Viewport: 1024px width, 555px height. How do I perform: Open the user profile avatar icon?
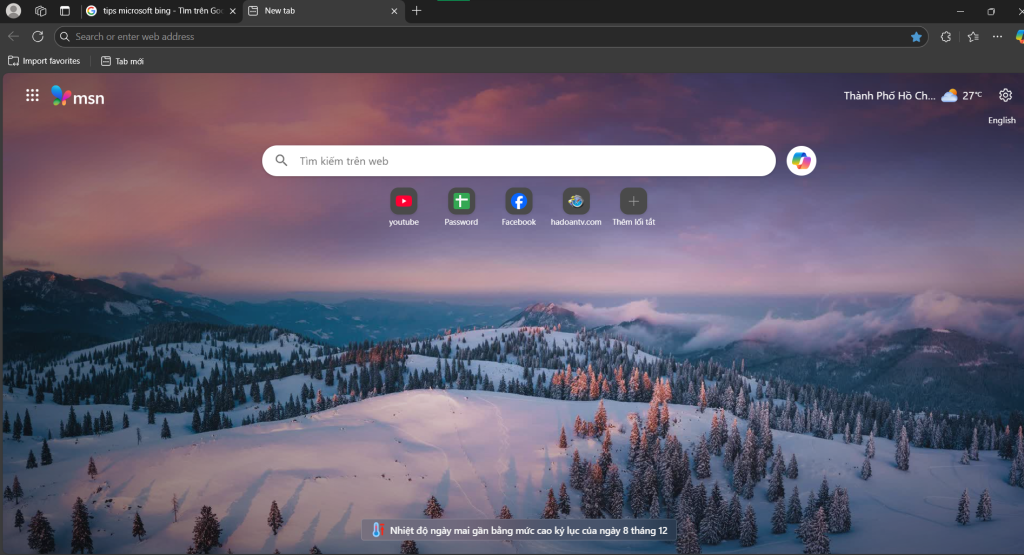(x=14, y=11)
